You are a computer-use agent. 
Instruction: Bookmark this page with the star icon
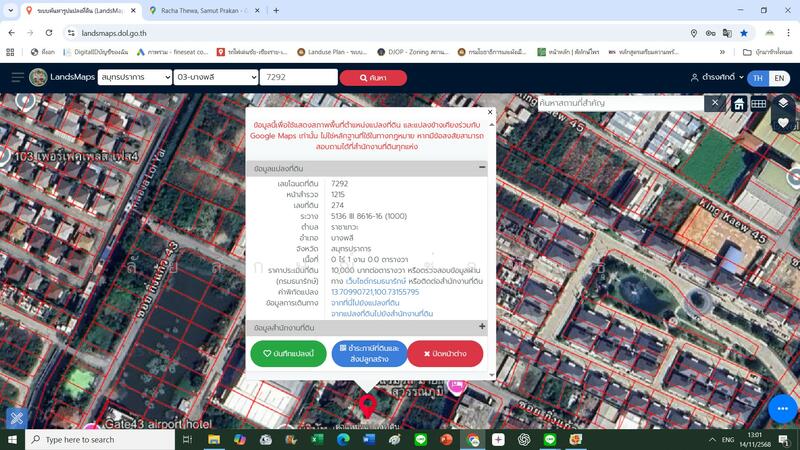[x=744, y=33]
